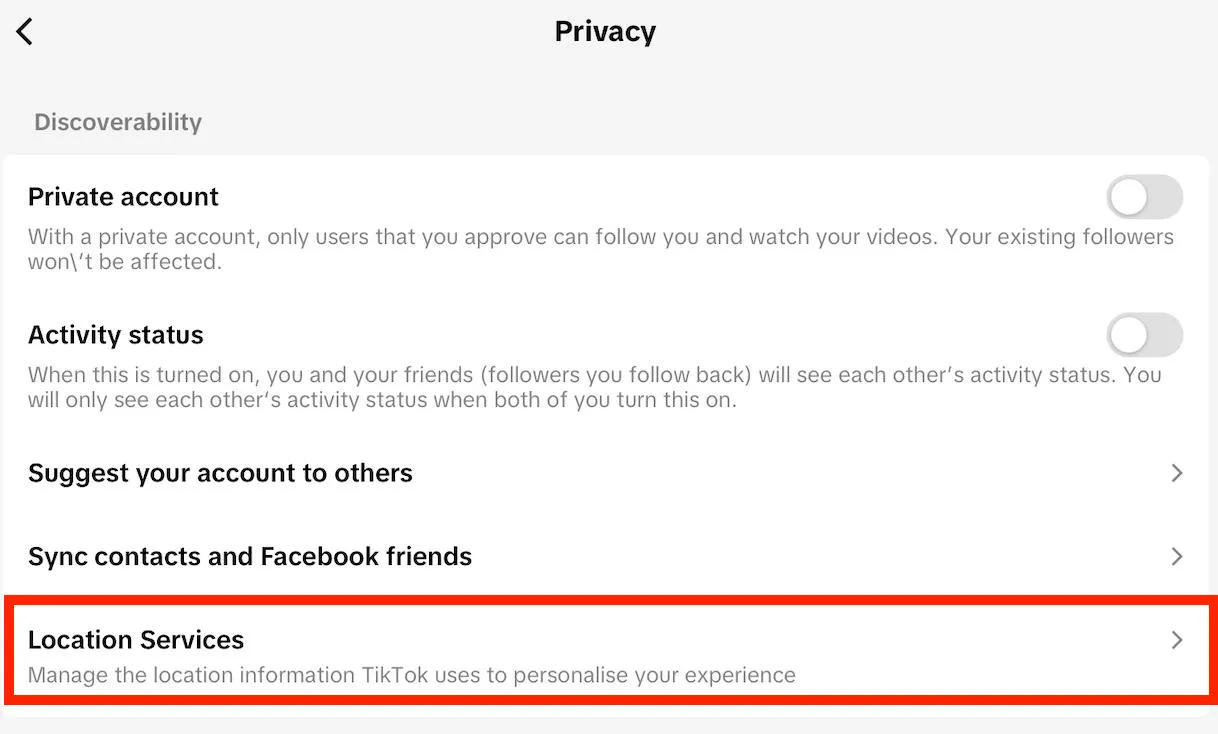Image resolution: width=1218 pixels, height=734 pixels.
Task: Click the Location Services description text
Action: [411, 675]
